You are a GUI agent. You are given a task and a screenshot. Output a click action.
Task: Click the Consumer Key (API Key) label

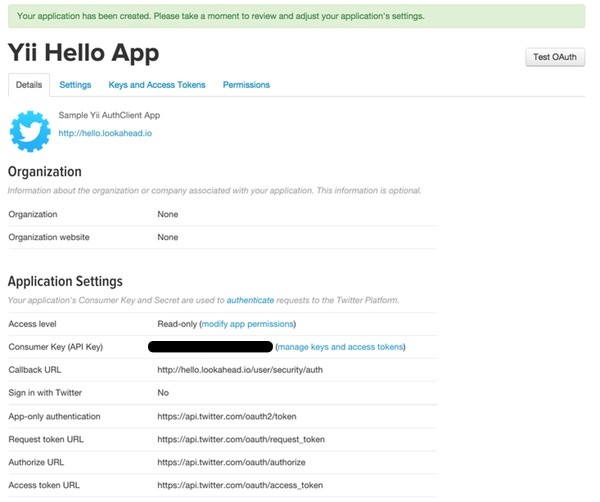click(x=55, y=347)
